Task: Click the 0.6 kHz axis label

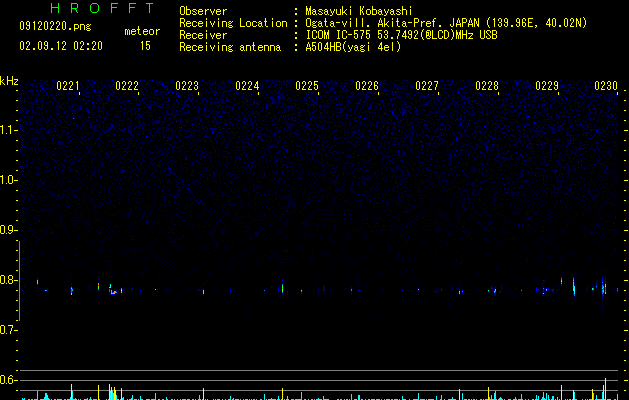Action: click(8, 380)
